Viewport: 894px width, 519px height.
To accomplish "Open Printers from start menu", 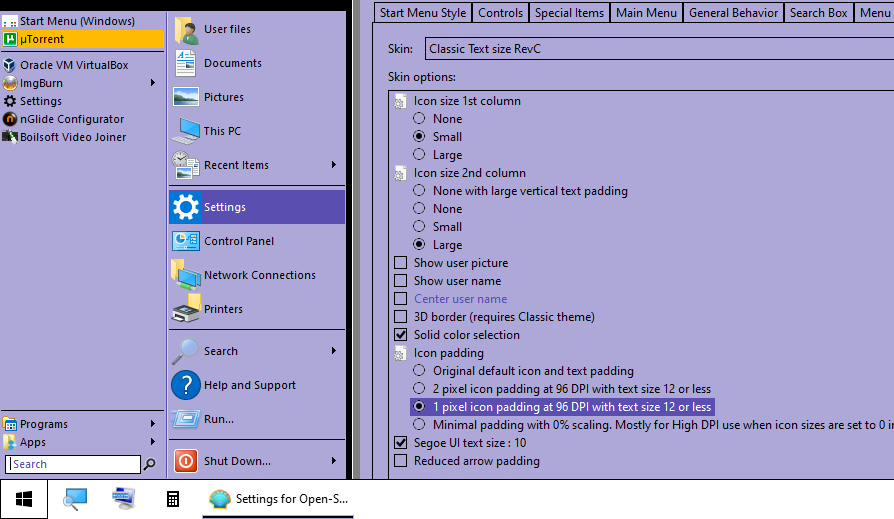I will click(x=222, y=309).
